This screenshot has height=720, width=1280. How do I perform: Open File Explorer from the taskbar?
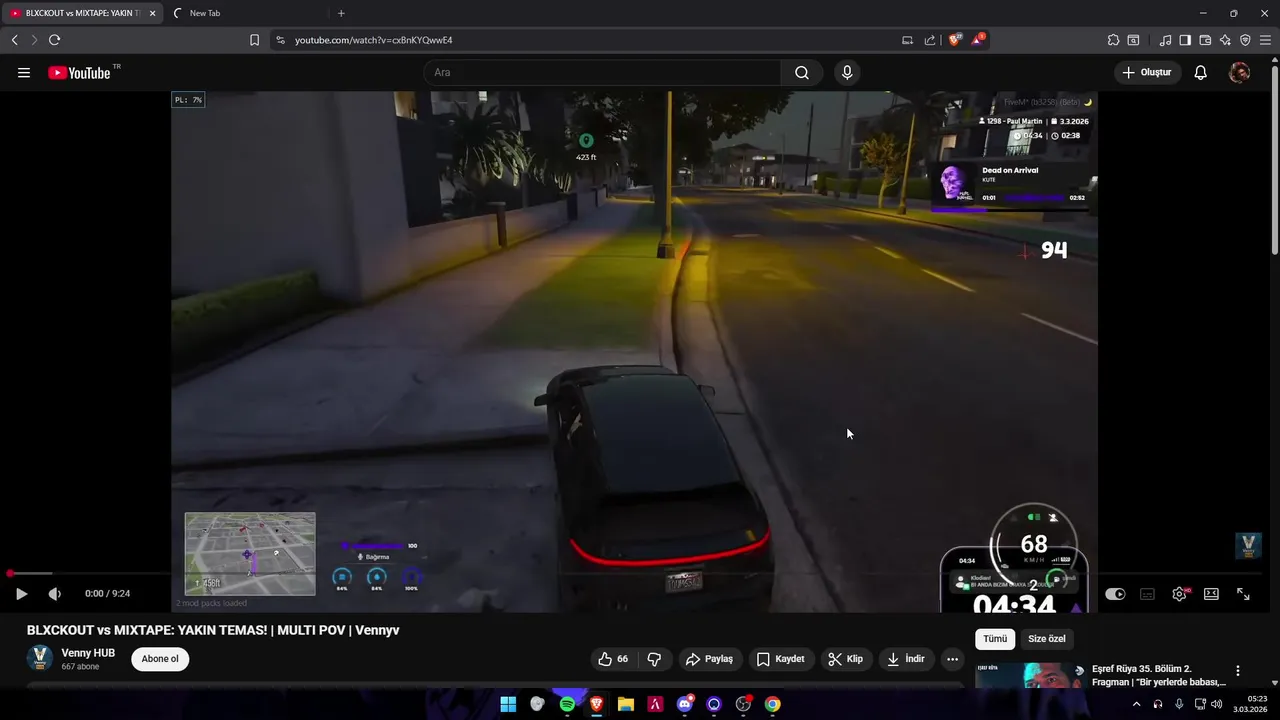pyautogui.click(x=626, y=704)
